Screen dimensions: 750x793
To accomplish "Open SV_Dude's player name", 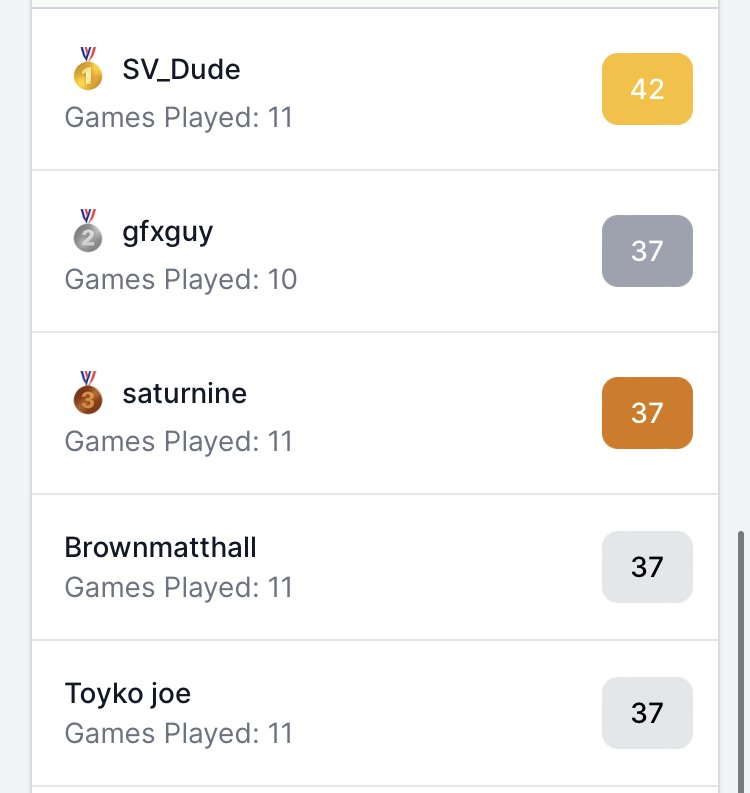I will click(181, 69).
